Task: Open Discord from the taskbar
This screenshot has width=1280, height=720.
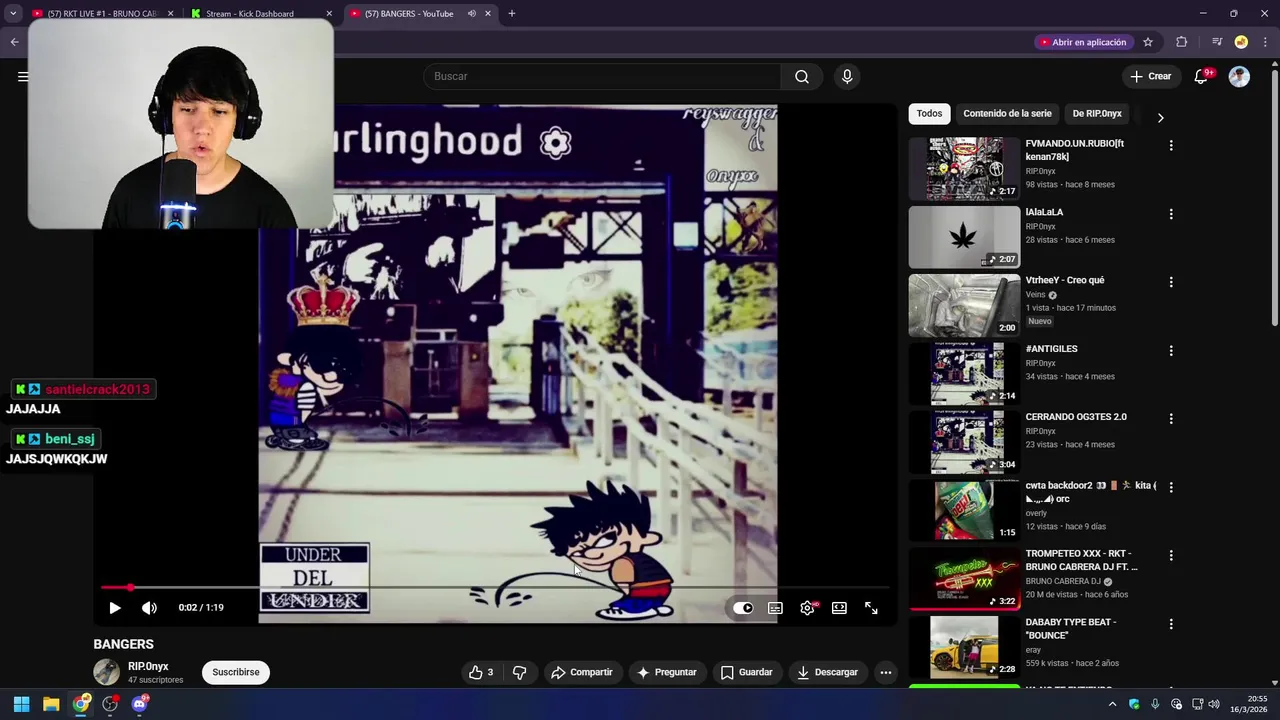Action: click(x=140, y=704)
